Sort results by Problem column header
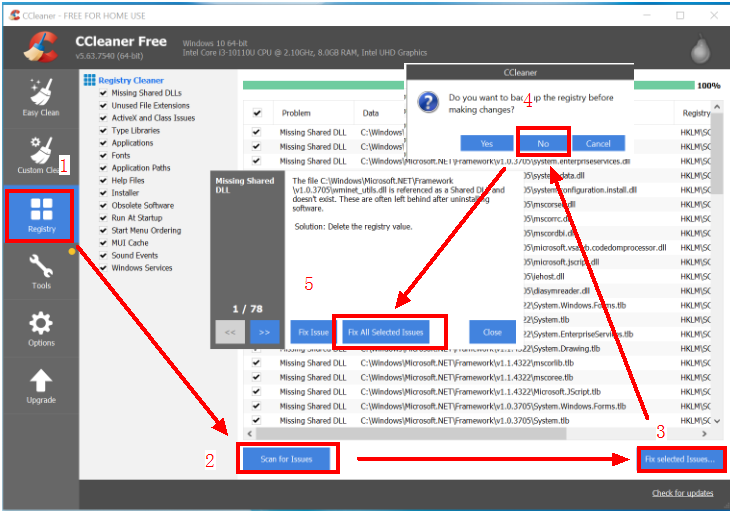 click(296, 113)
